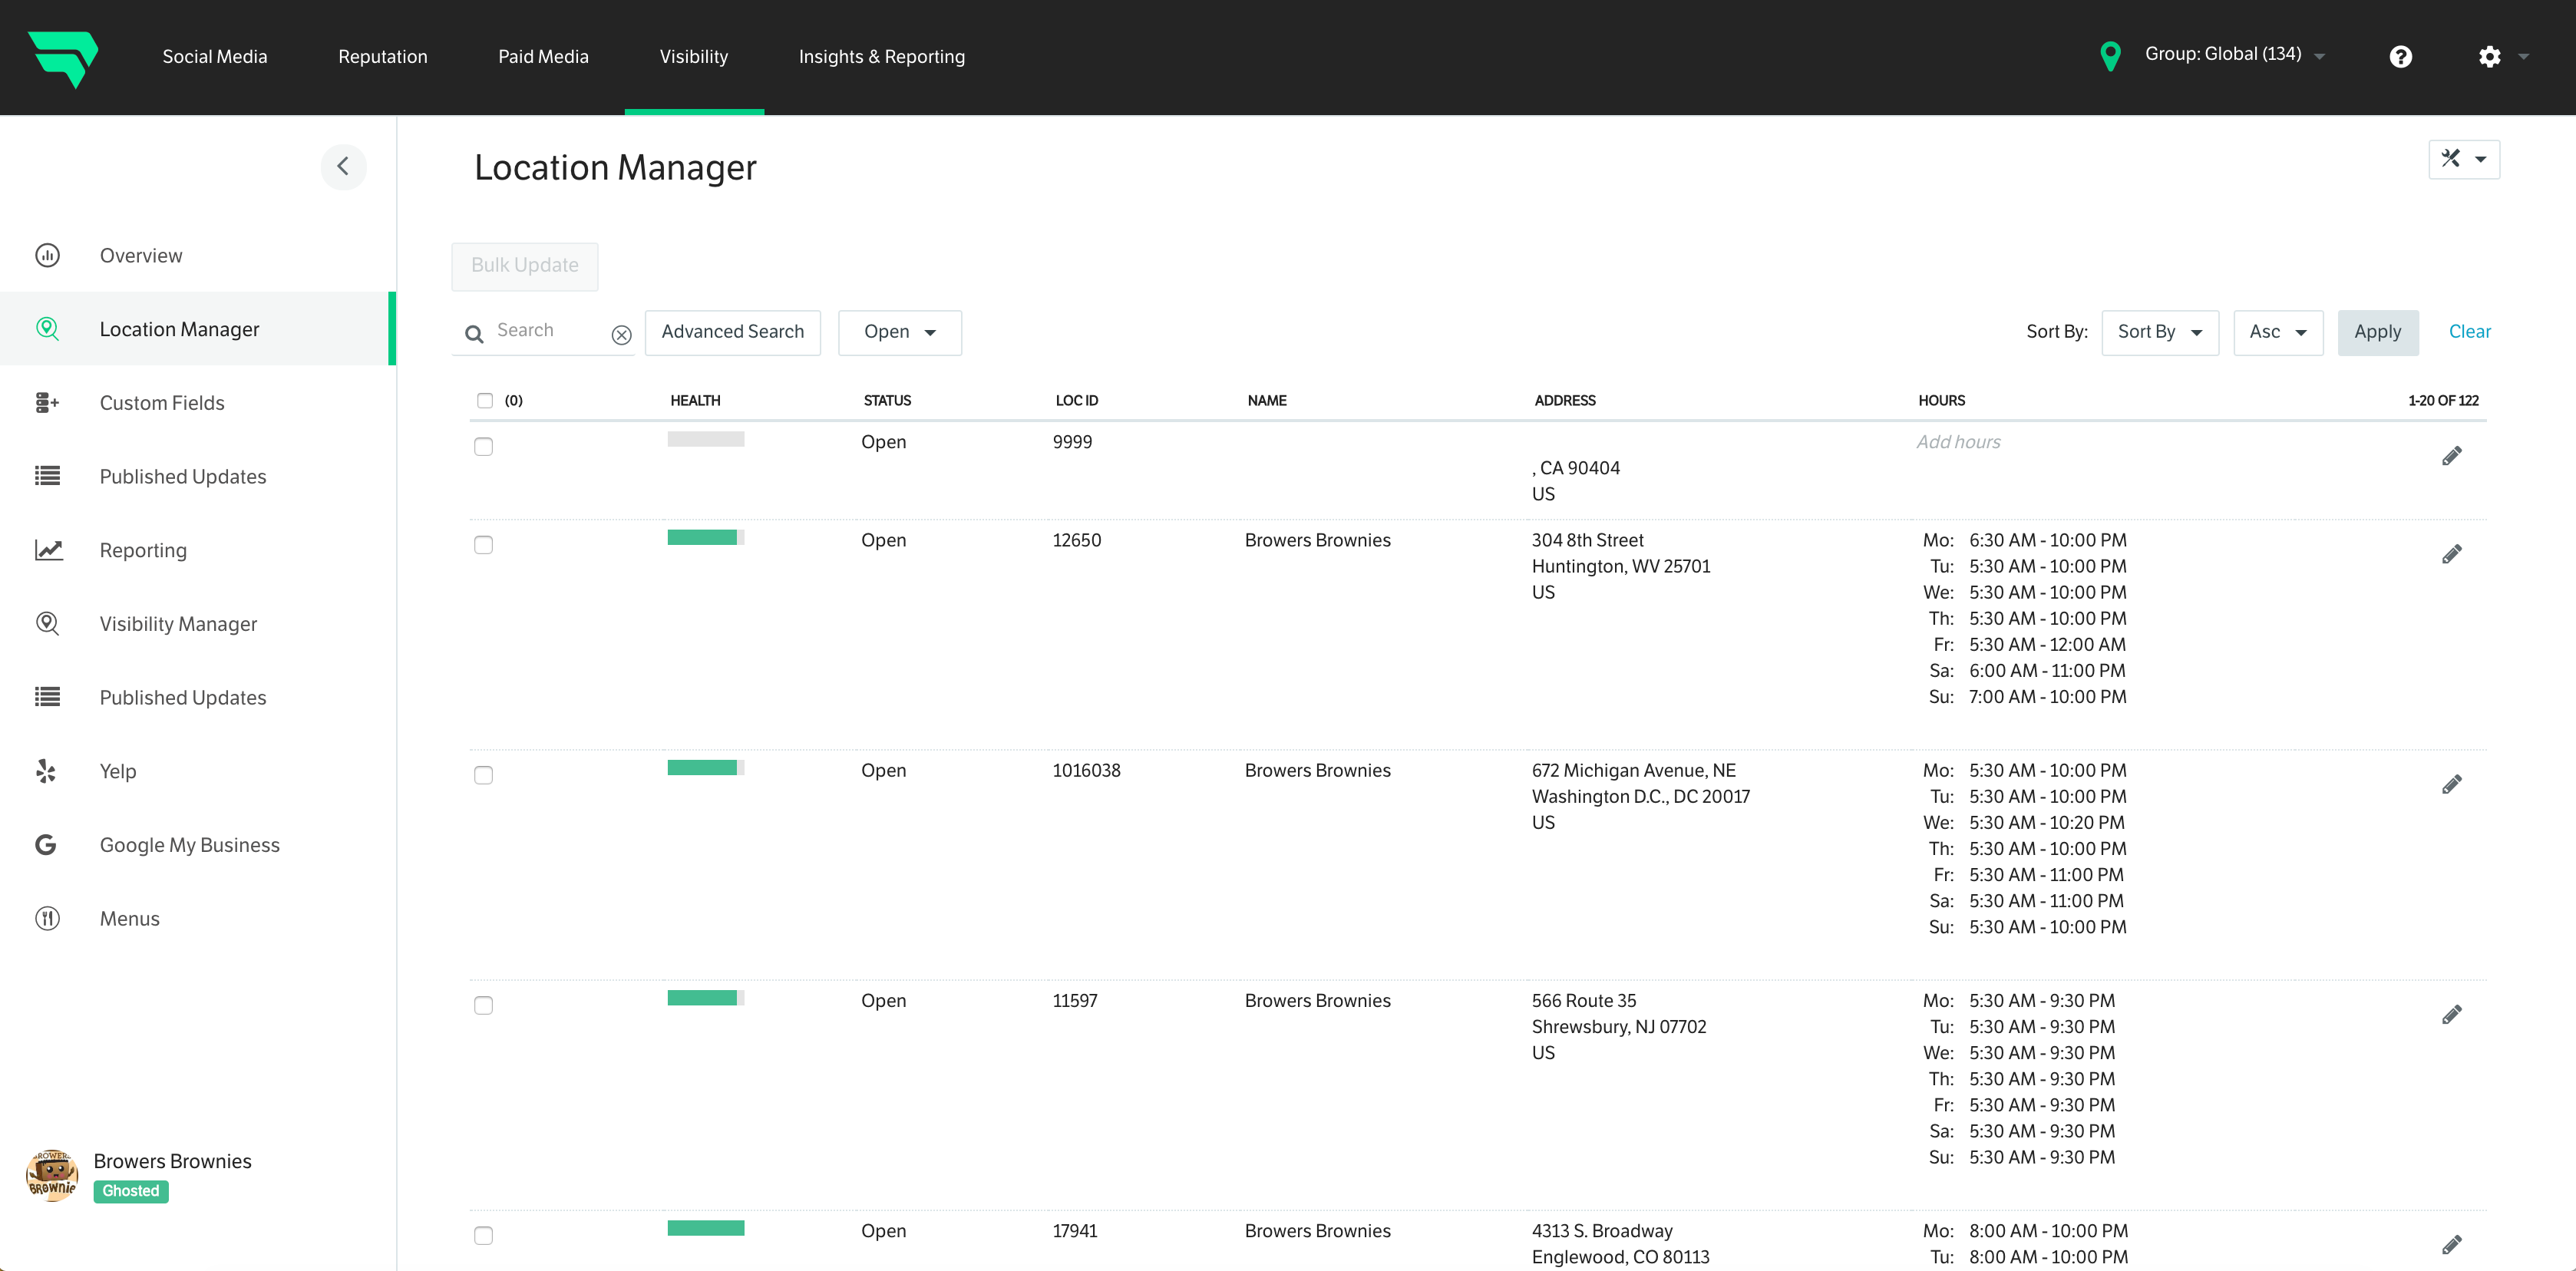Open the Paid Media tab

[x=543, y=57]
